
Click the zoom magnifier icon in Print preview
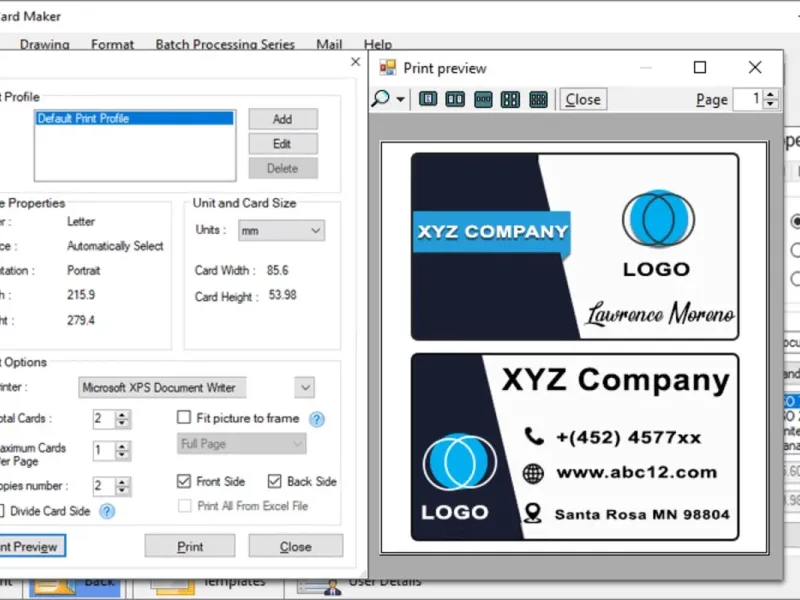click(x=381, y=98)
